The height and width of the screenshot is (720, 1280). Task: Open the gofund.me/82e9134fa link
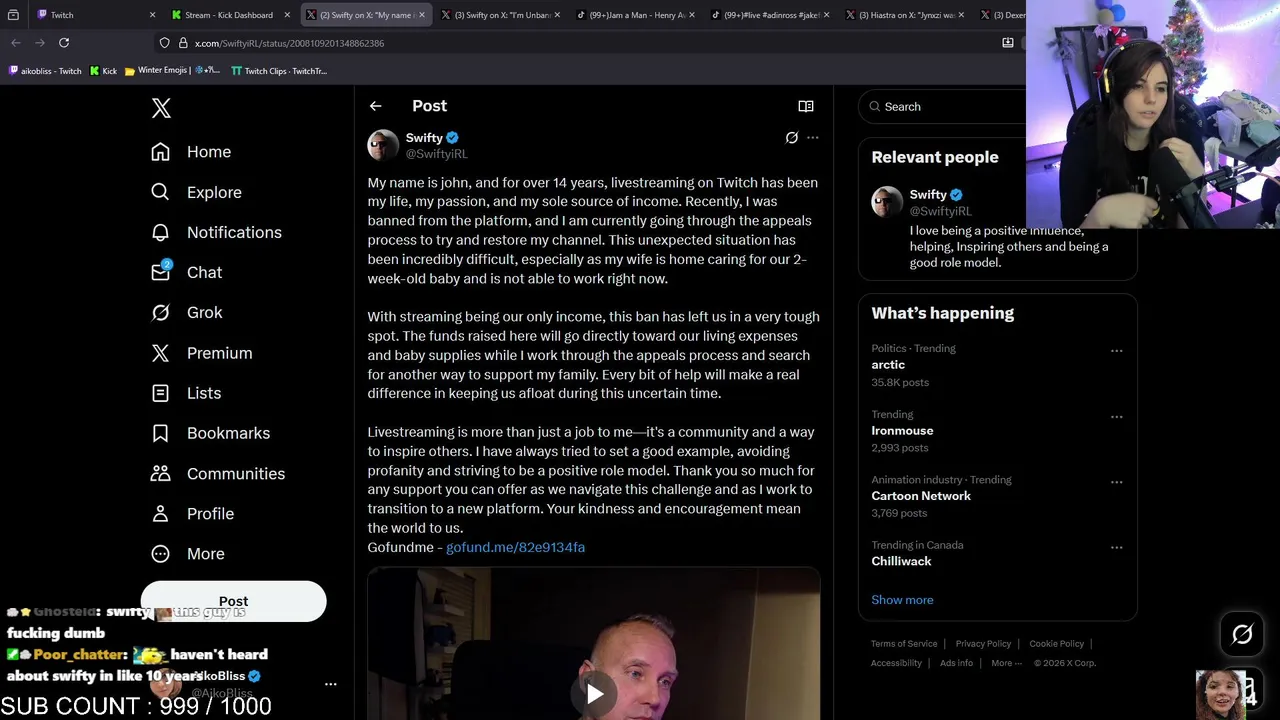click(x=515, y=547)
